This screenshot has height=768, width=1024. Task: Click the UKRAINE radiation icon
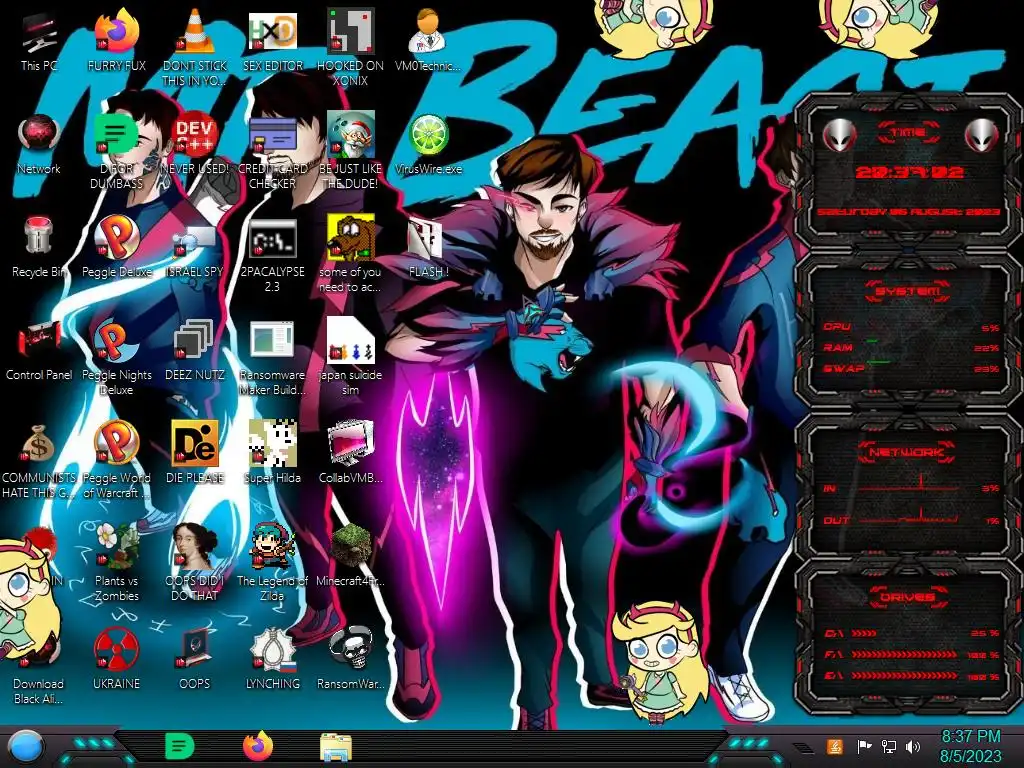coord(117,649)
